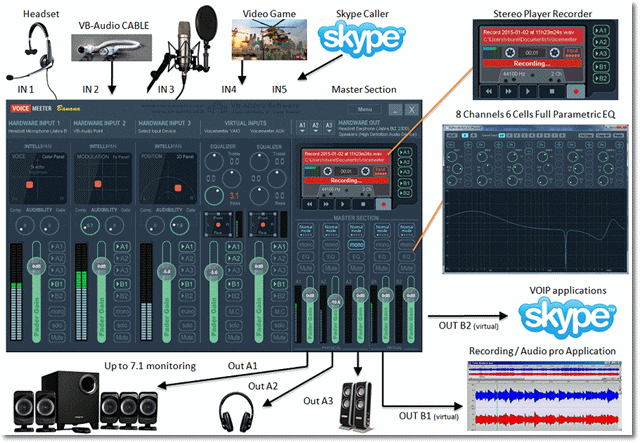The height and width of the screenshot is (443, 640).
Task: Click the Voicemeeter VAIO surround panner pad
Action: [218, 225]
